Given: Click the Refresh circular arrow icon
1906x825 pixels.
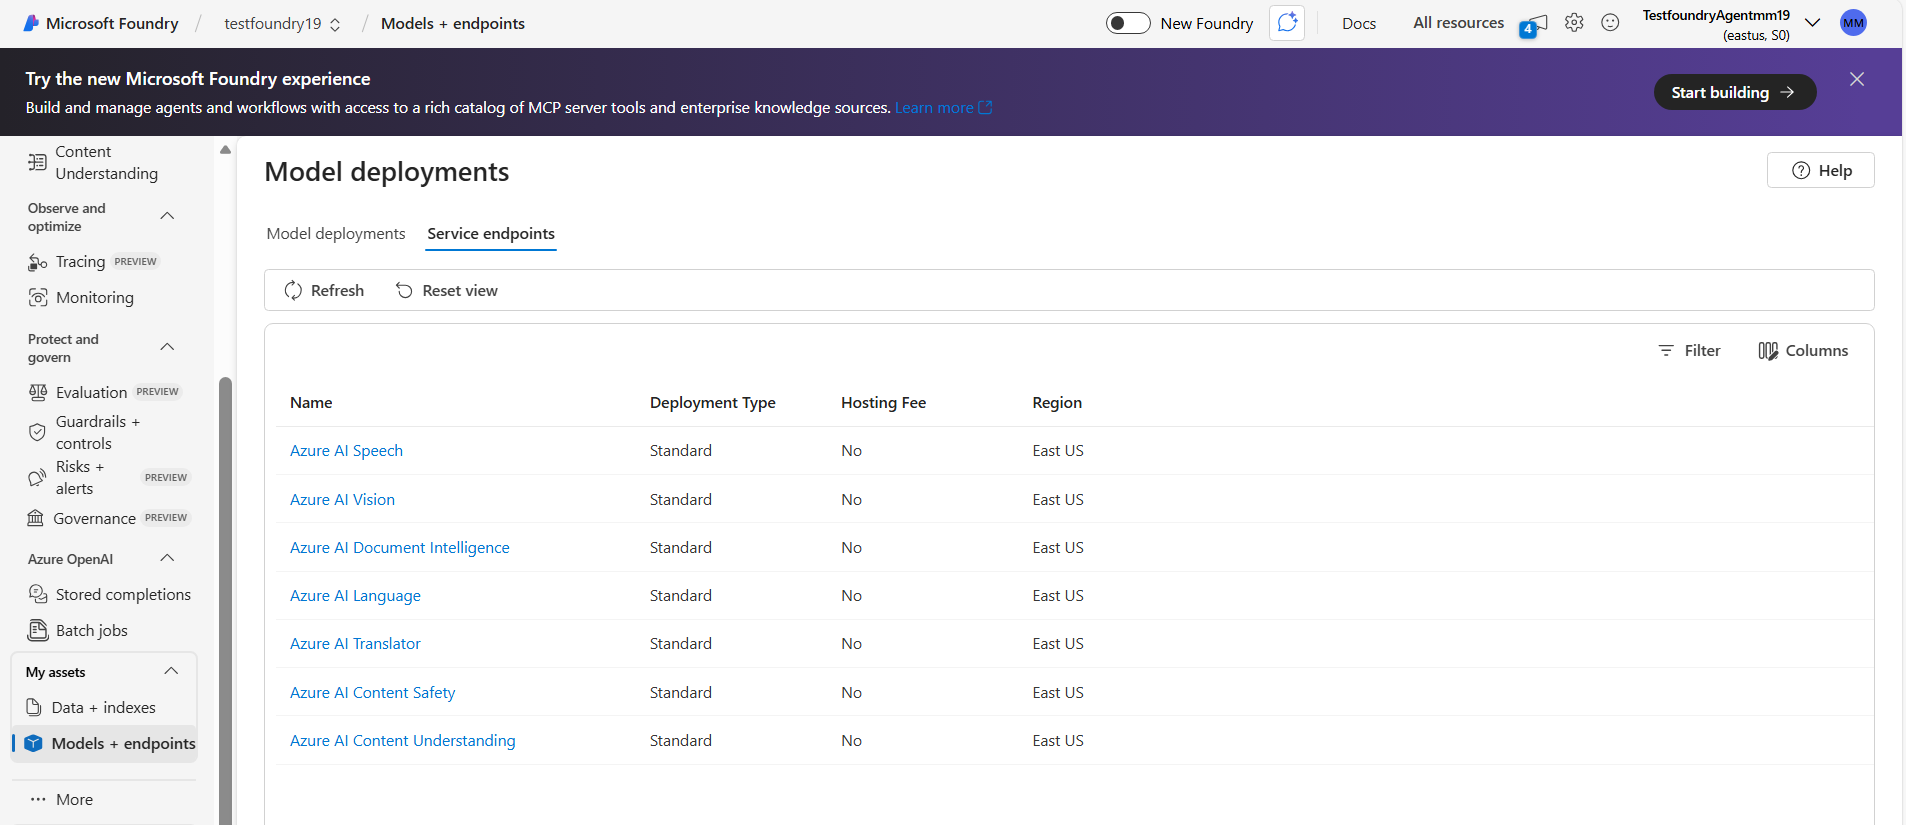Looking at the screenshot, I should click(x=293, y=290).
